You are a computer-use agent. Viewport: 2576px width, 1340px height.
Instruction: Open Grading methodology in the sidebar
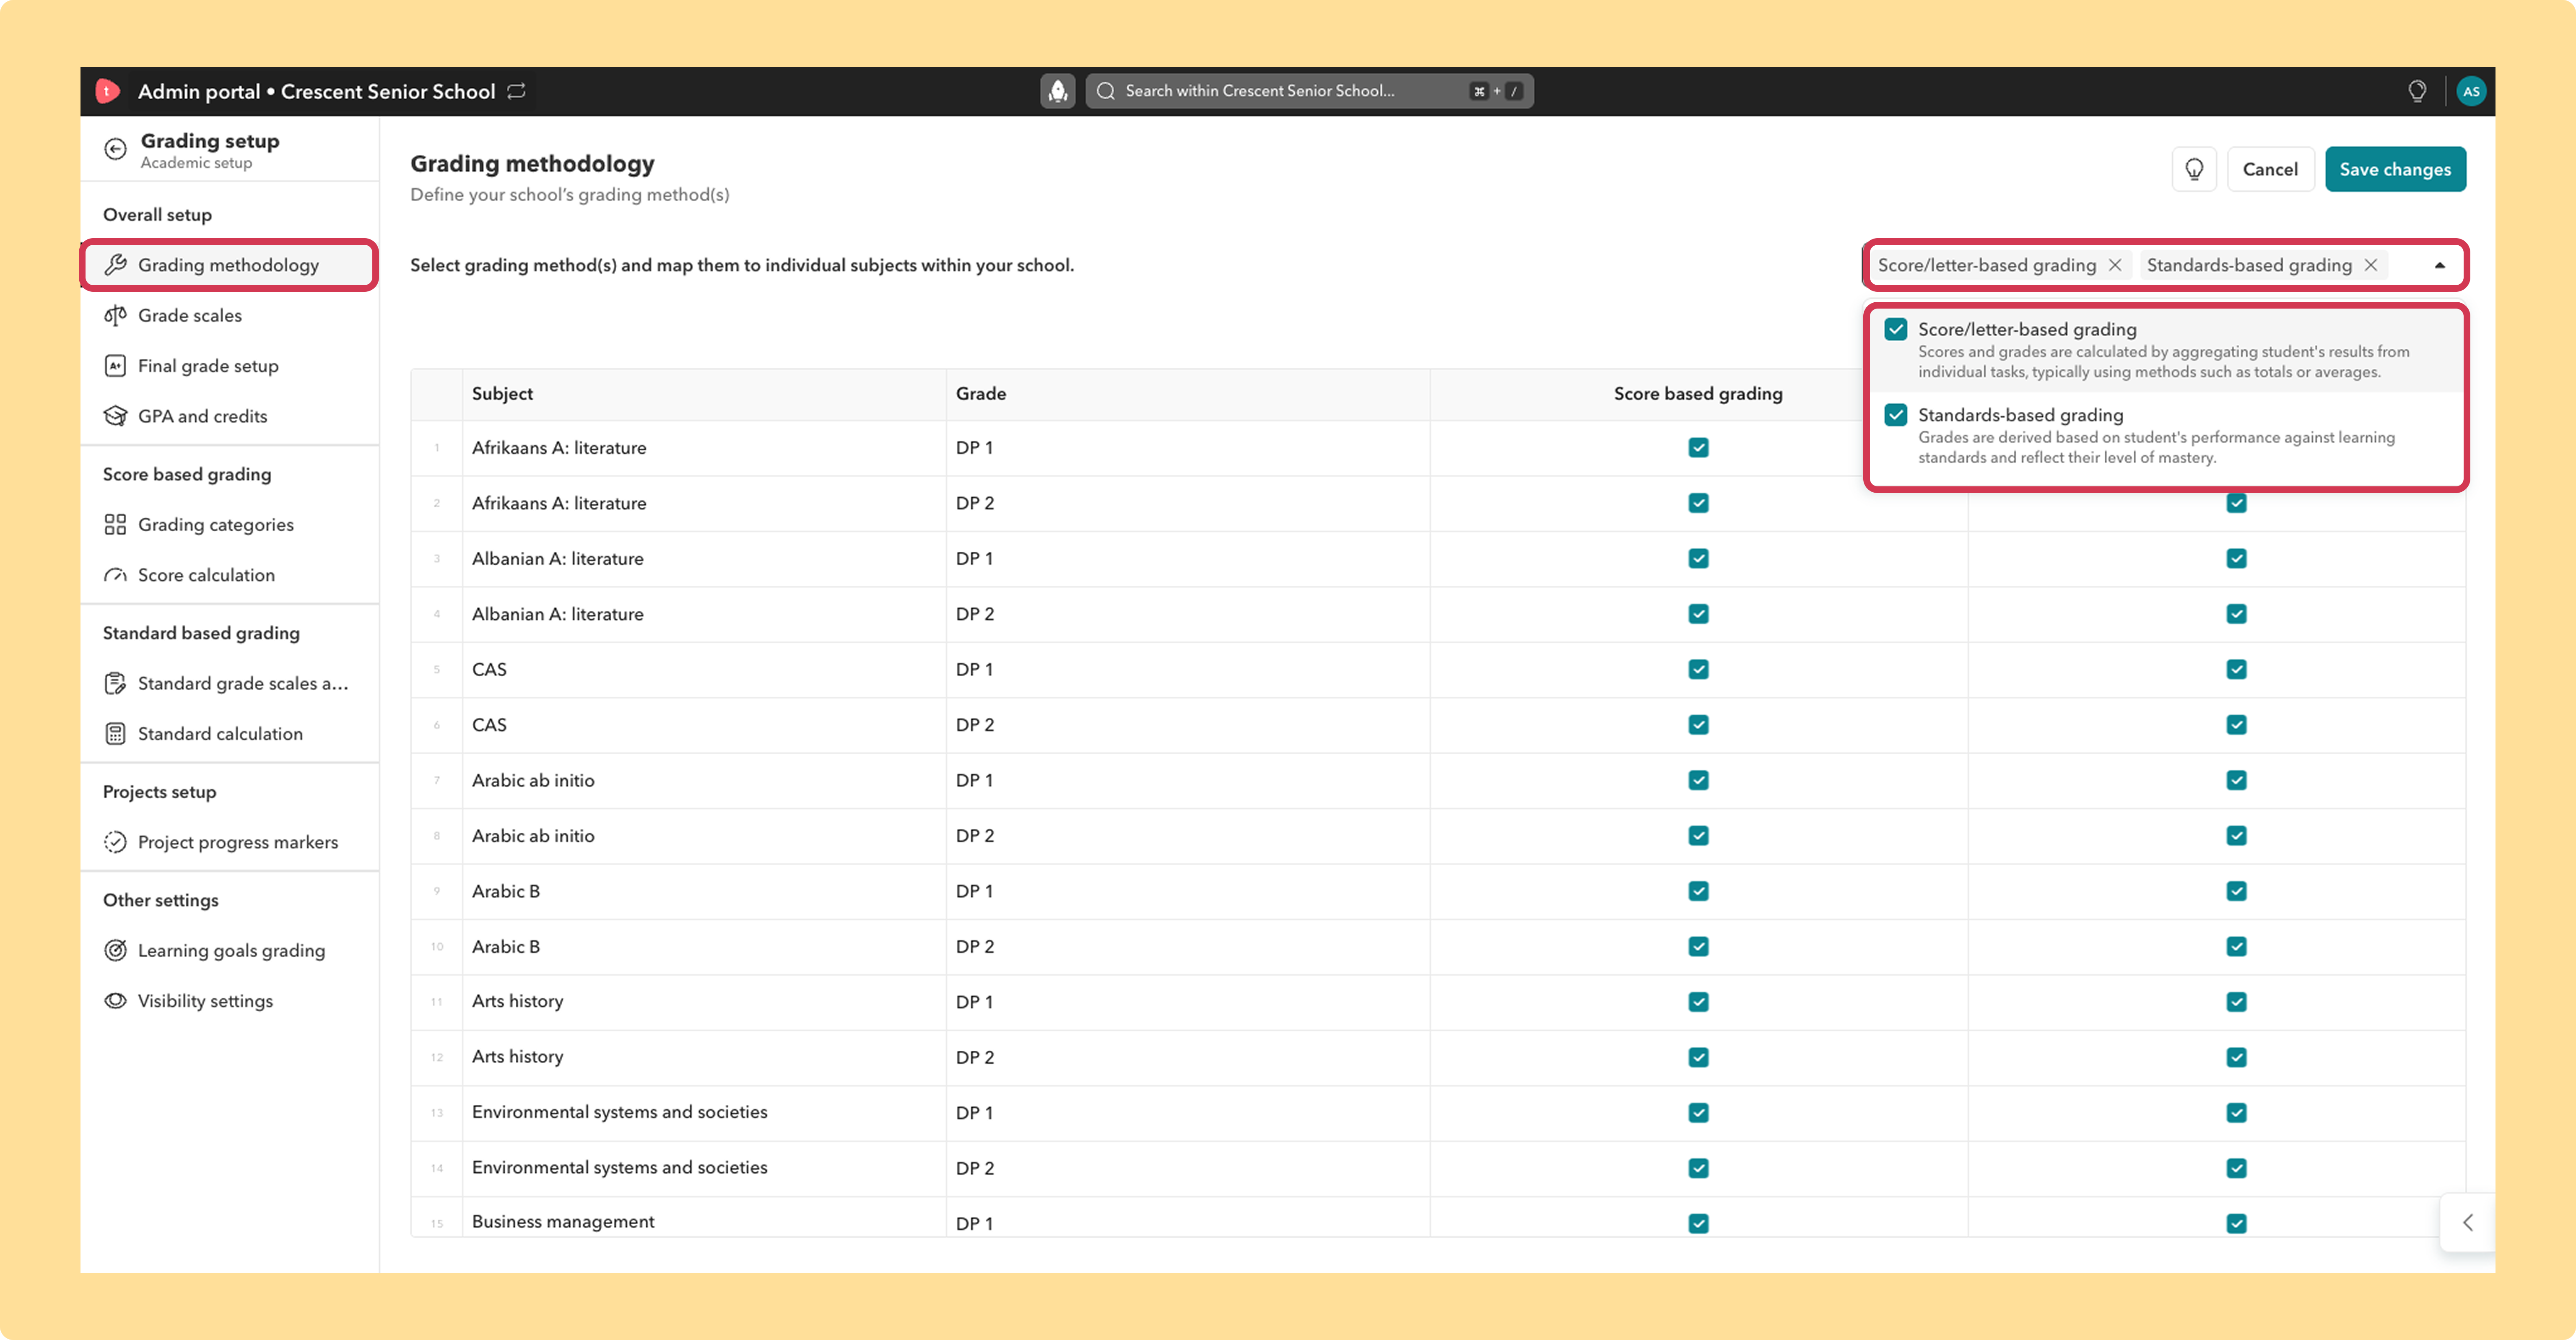click(229, 265)
